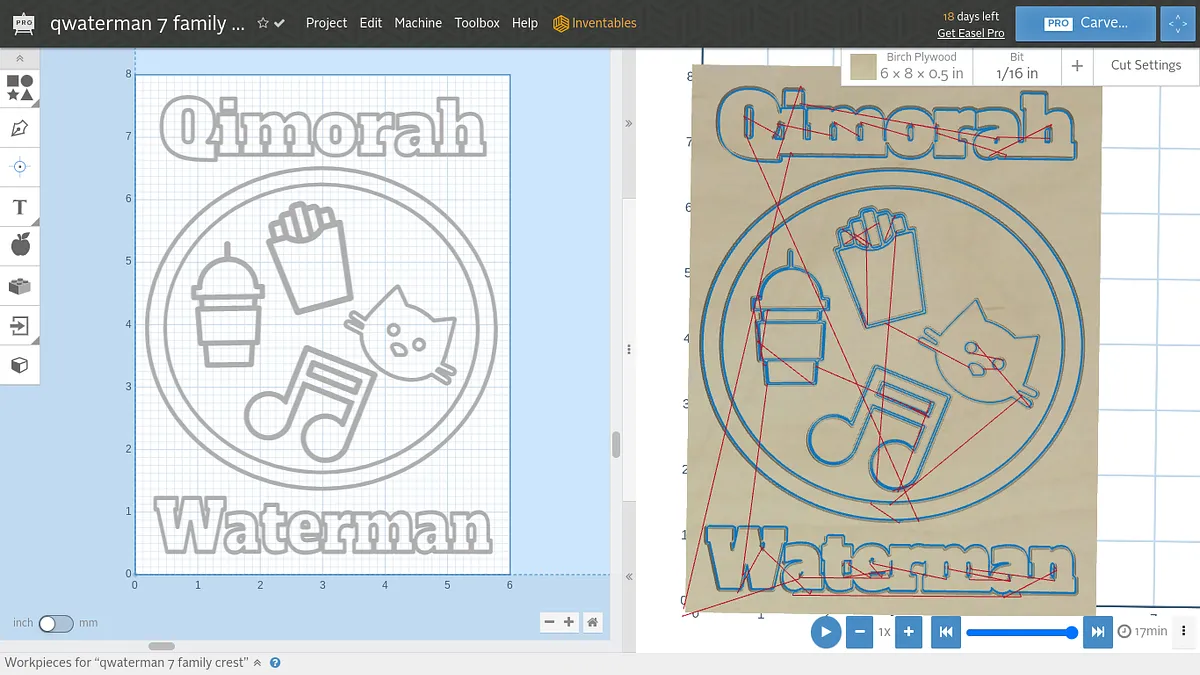
Task: Click the 18 days left trial text
Action: click(971, 16)
